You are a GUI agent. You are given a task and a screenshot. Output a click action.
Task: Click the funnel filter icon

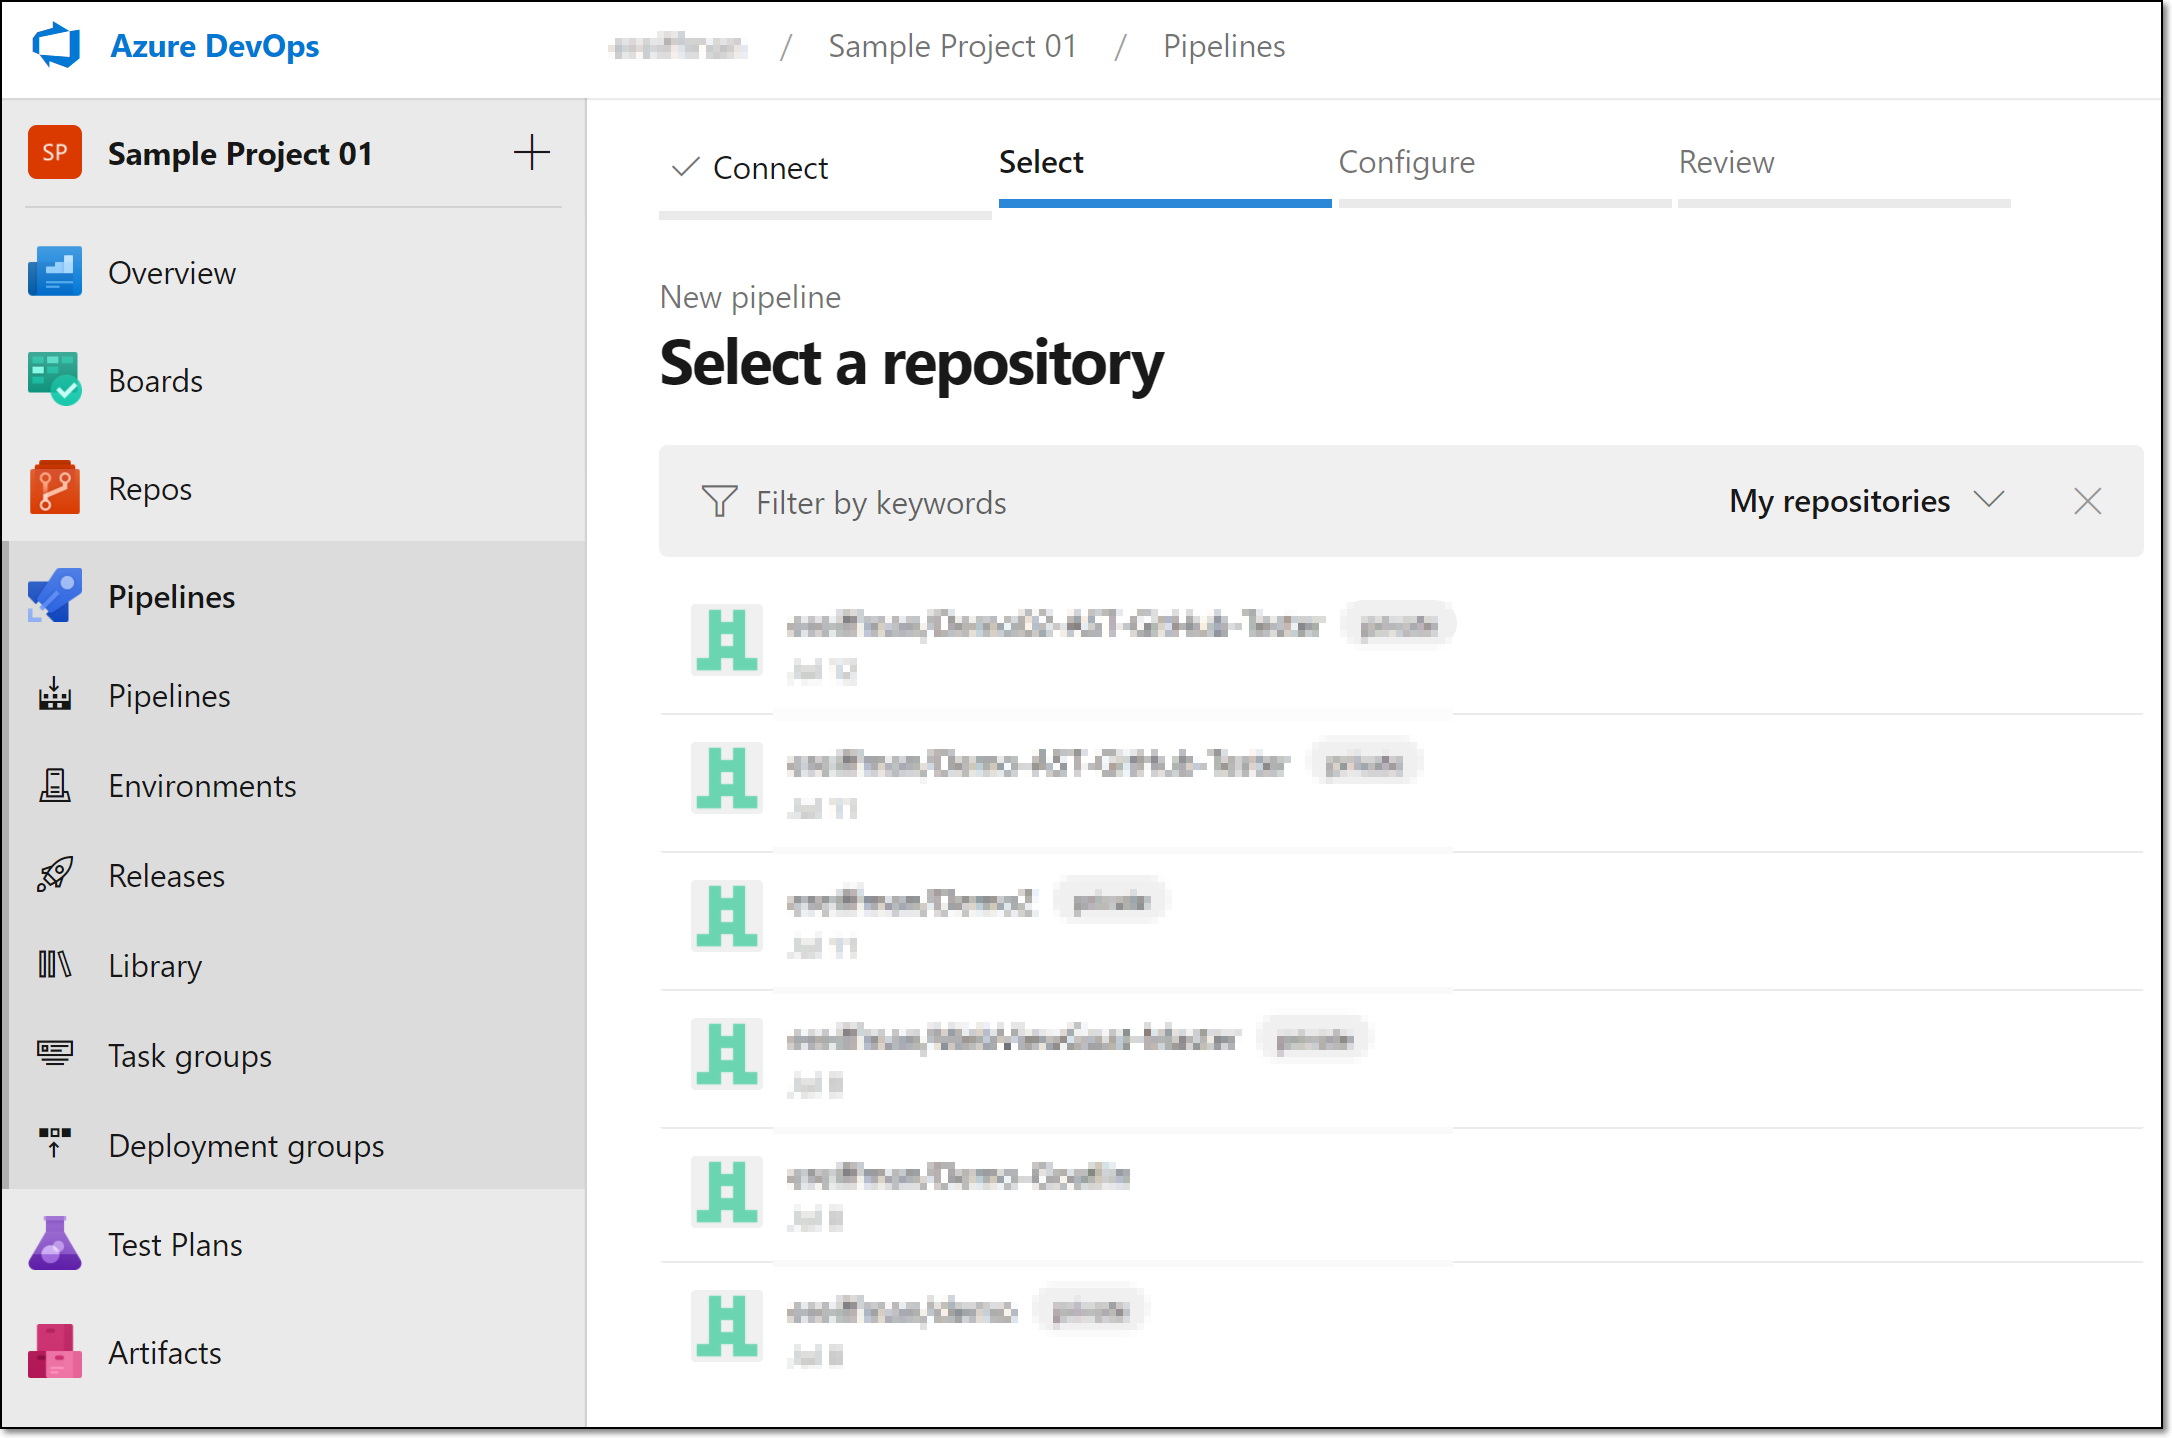coord(719,501)
